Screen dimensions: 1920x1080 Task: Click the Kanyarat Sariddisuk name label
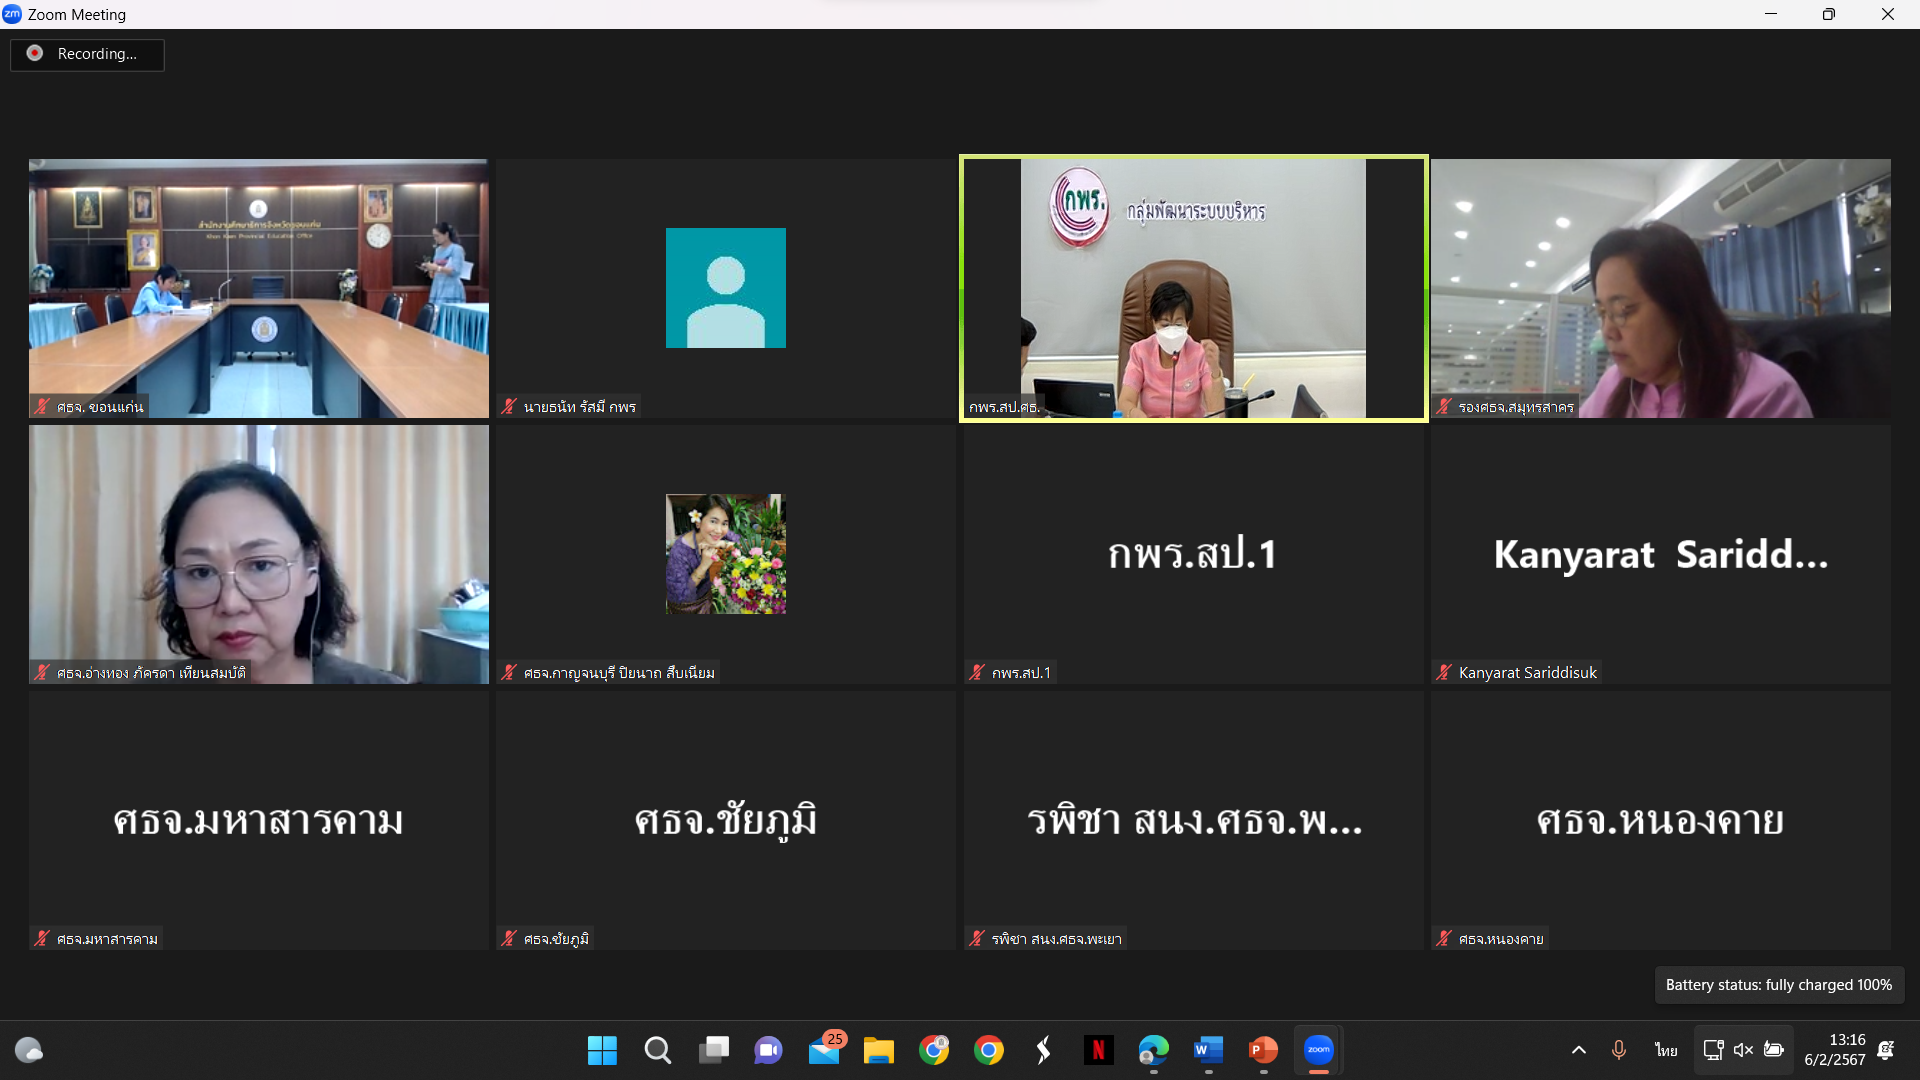(1528, 673)
